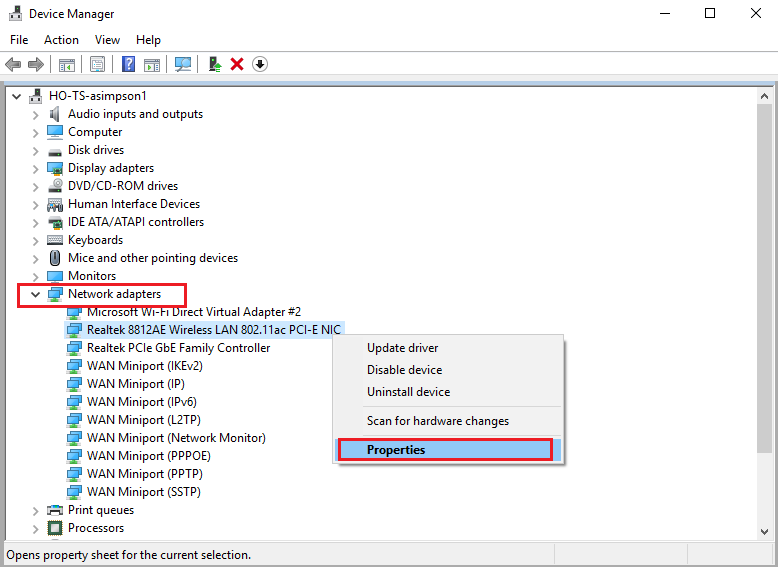Click the Disk drives category icon
The image size is (778, 567).
(55, 151)
